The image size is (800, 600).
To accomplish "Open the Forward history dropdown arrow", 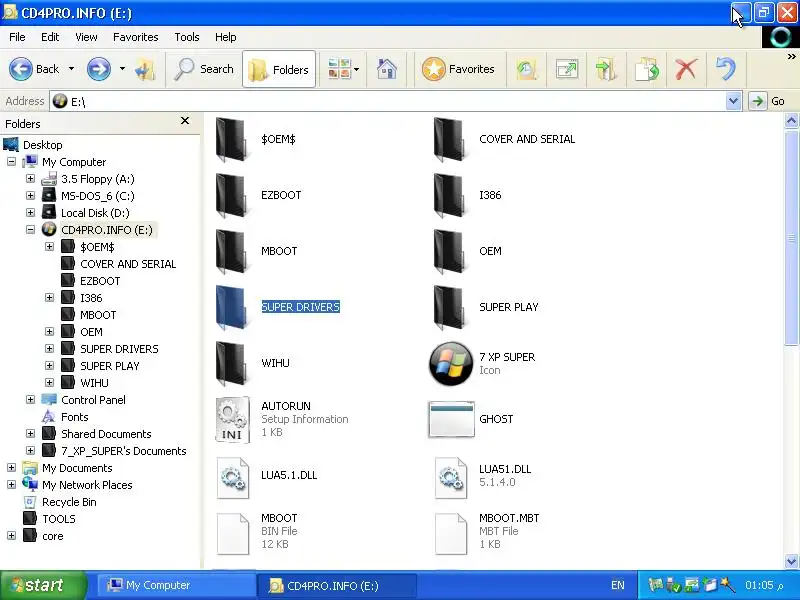I will 122,69.
